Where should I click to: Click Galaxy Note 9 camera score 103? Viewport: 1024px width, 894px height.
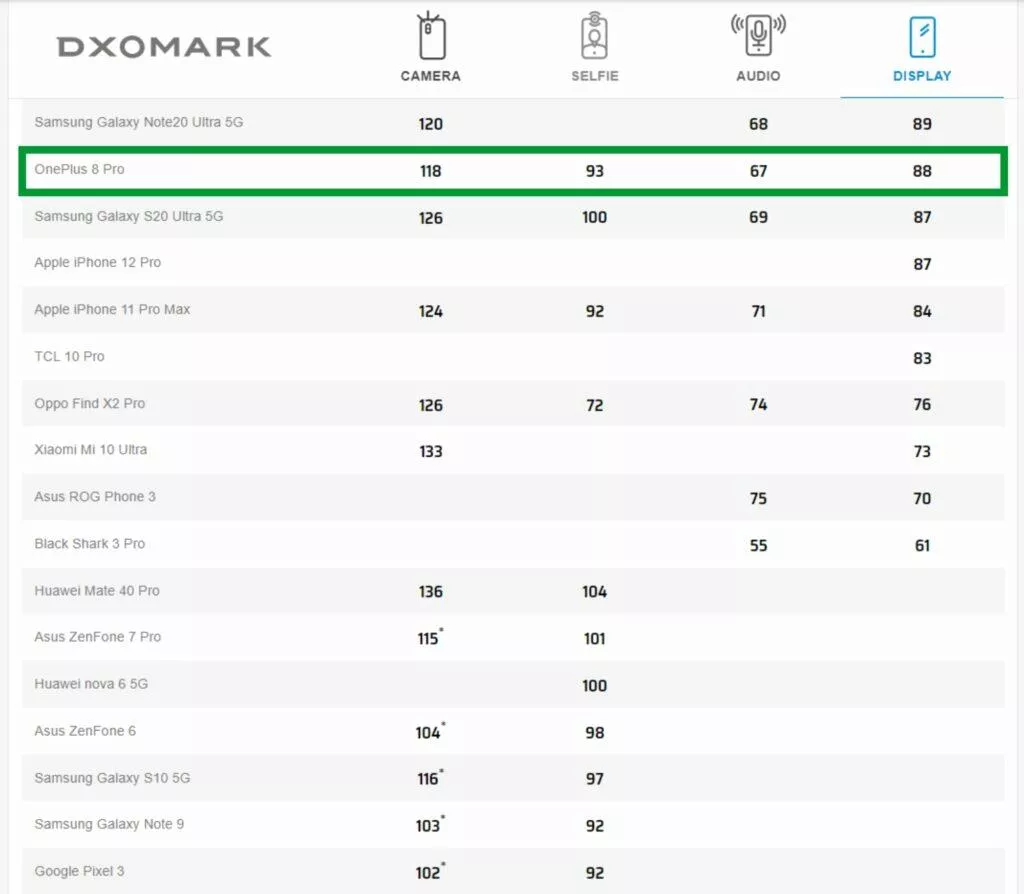pos(430,825)
